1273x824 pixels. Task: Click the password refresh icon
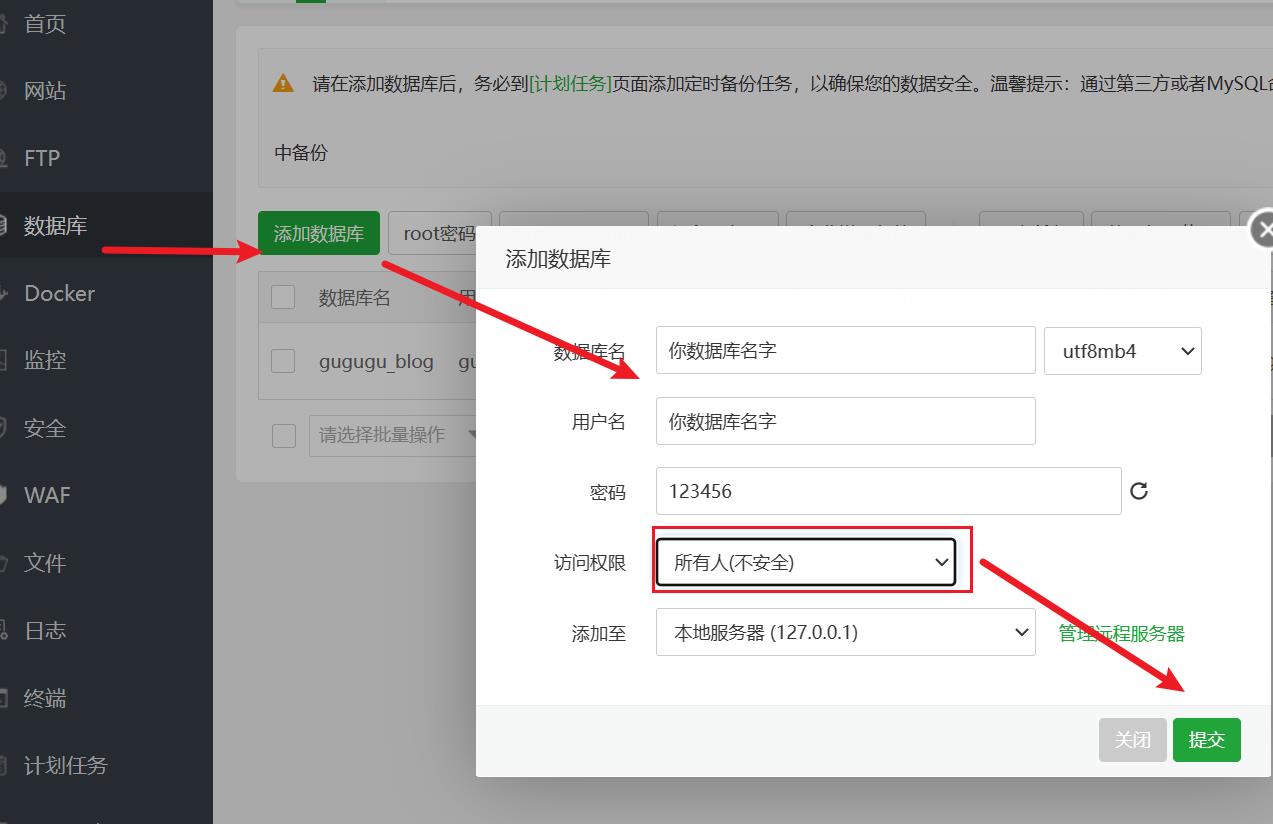point(1139,491)
